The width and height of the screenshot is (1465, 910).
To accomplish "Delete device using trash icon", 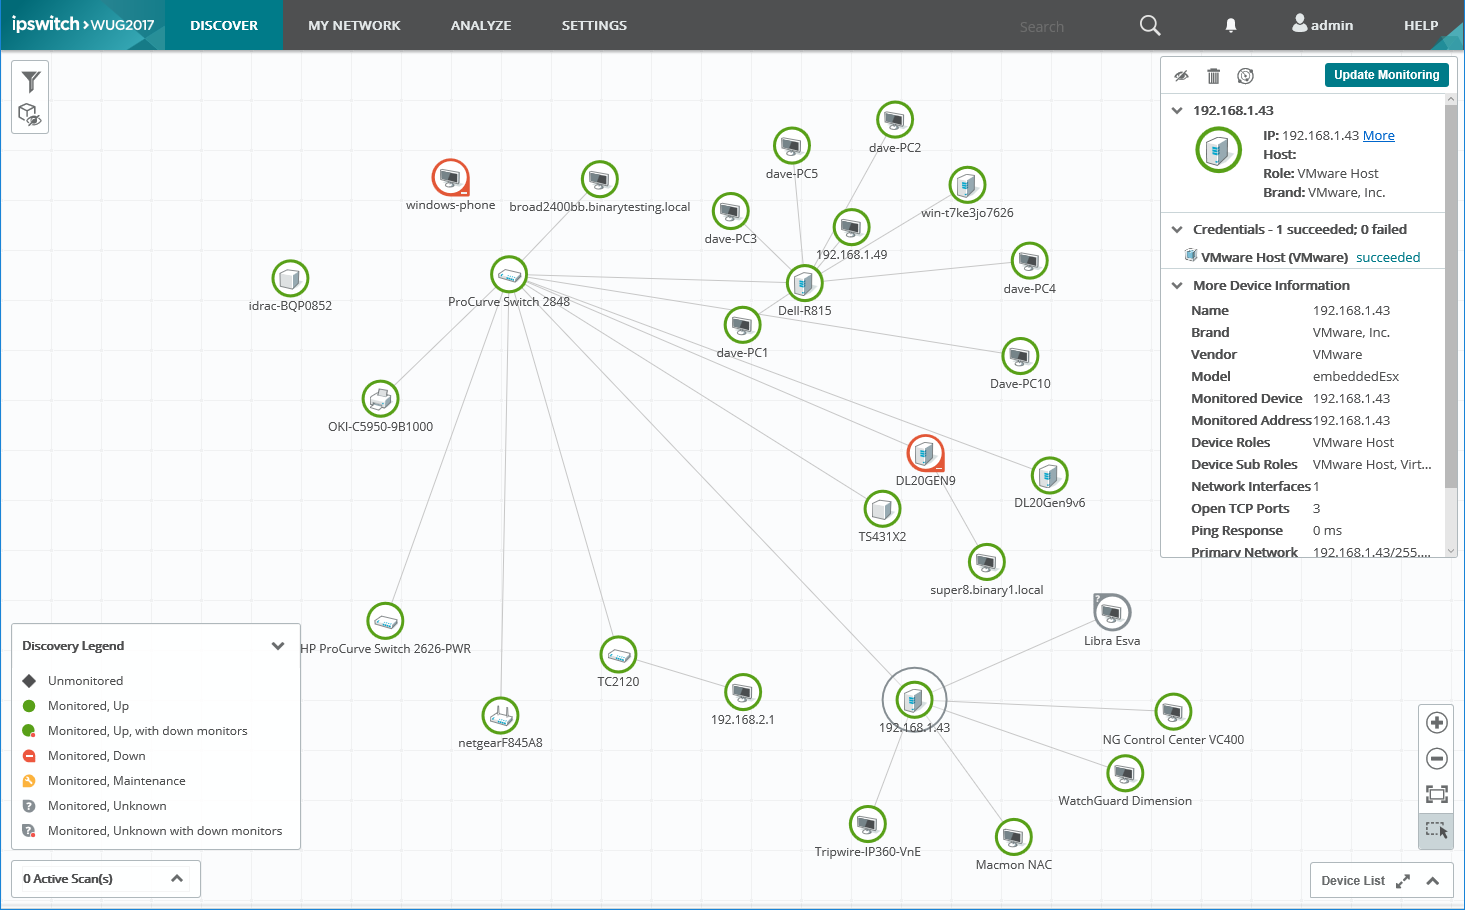I will [x=1213, y=76].
